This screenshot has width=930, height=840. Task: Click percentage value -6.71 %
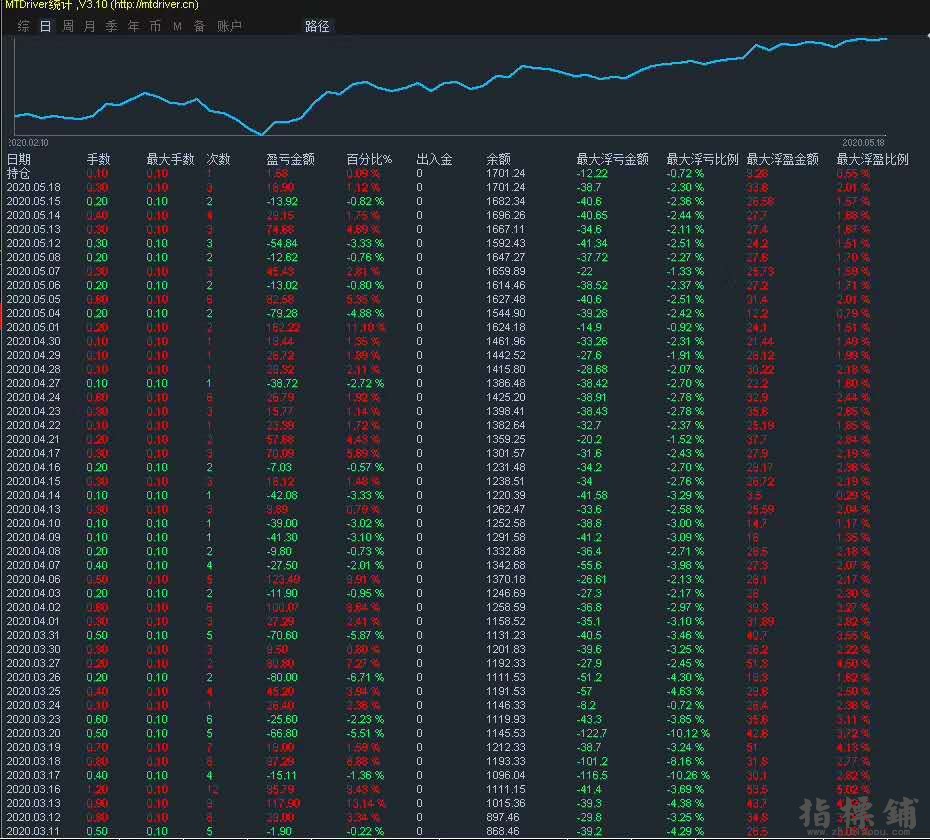(x=365, y=677)
